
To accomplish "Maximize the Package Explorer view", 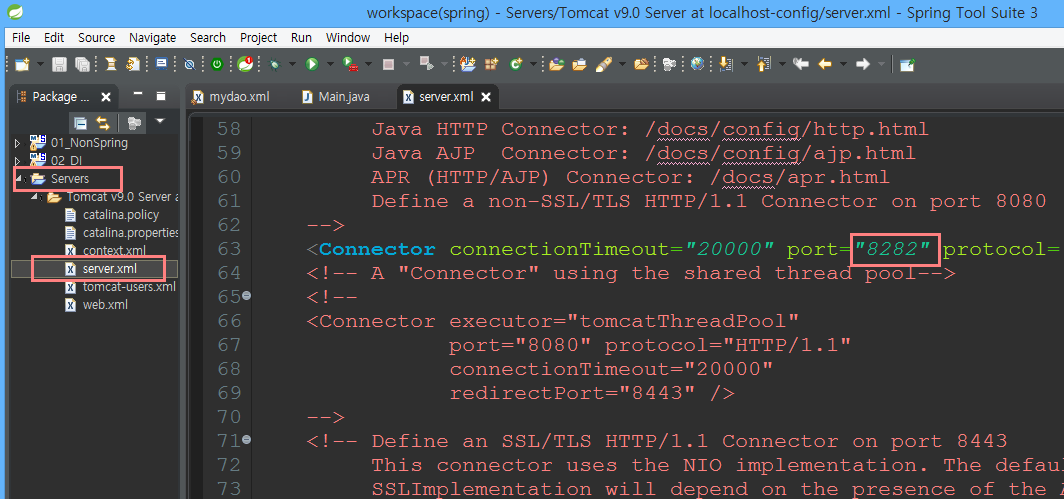I will point(161,96).
